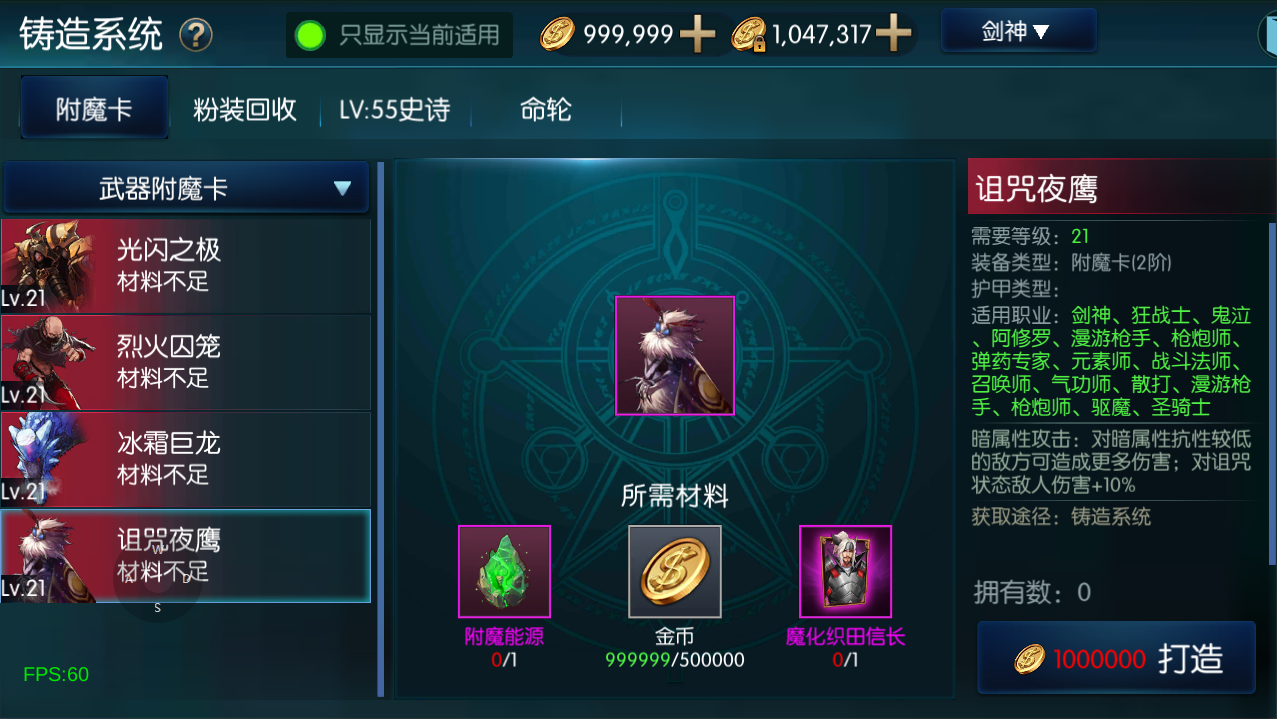Tap the 金币 gold coin material icon
Screen dimensions: 1277x719
[675, 571]
